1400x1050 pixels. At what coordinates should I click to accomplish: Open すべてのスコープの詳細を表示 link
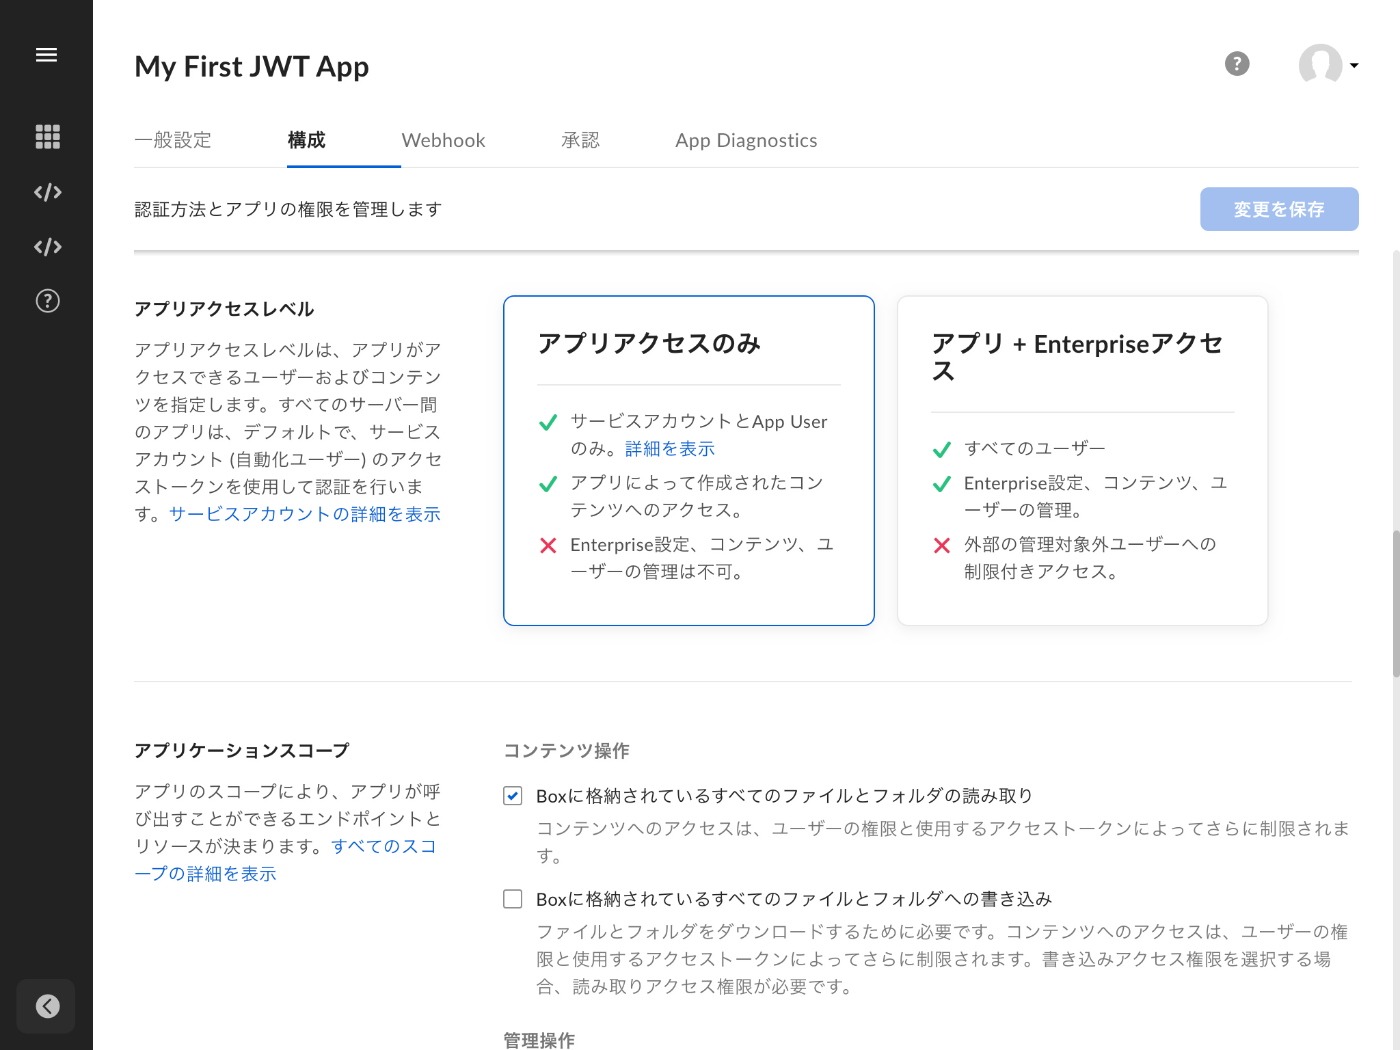click(x=285, y=860)
